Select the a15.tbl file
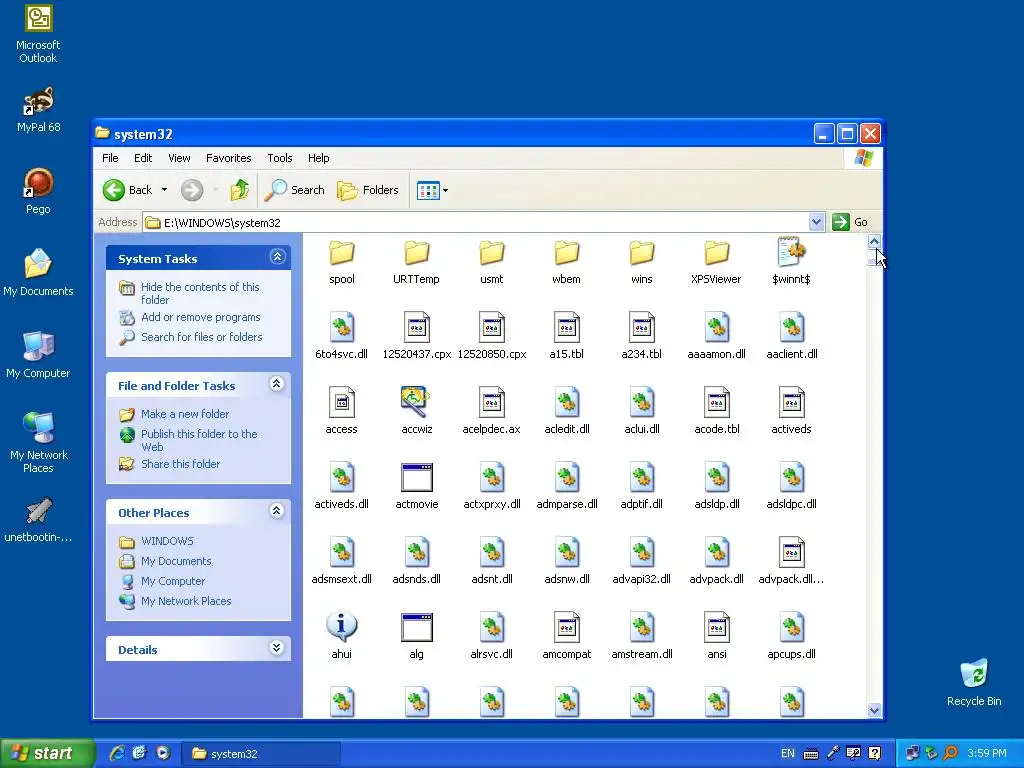This screenshot has height=768, width=1024. coord(566,337)
